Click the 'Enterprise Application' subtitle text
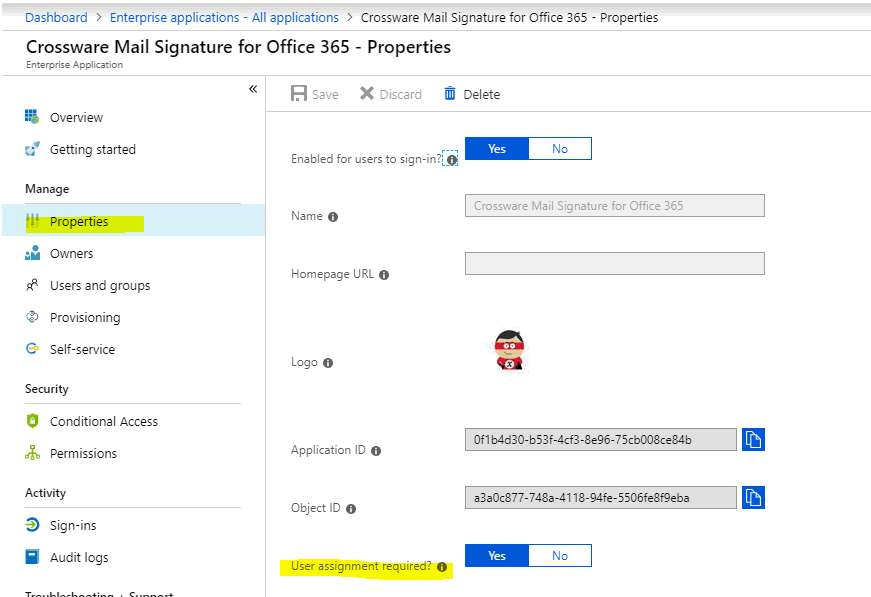This screenshot has width=871, height=597. coord(74,64)
